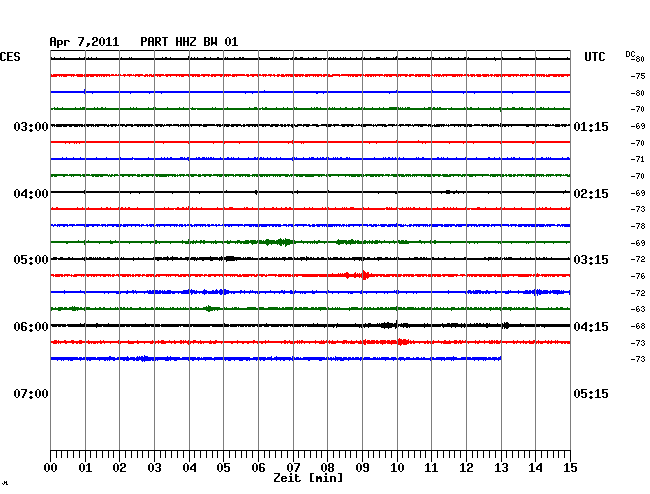Select the UTC header label
The height and width of the screenshot is (494, 650).
(x=595, y=57)
